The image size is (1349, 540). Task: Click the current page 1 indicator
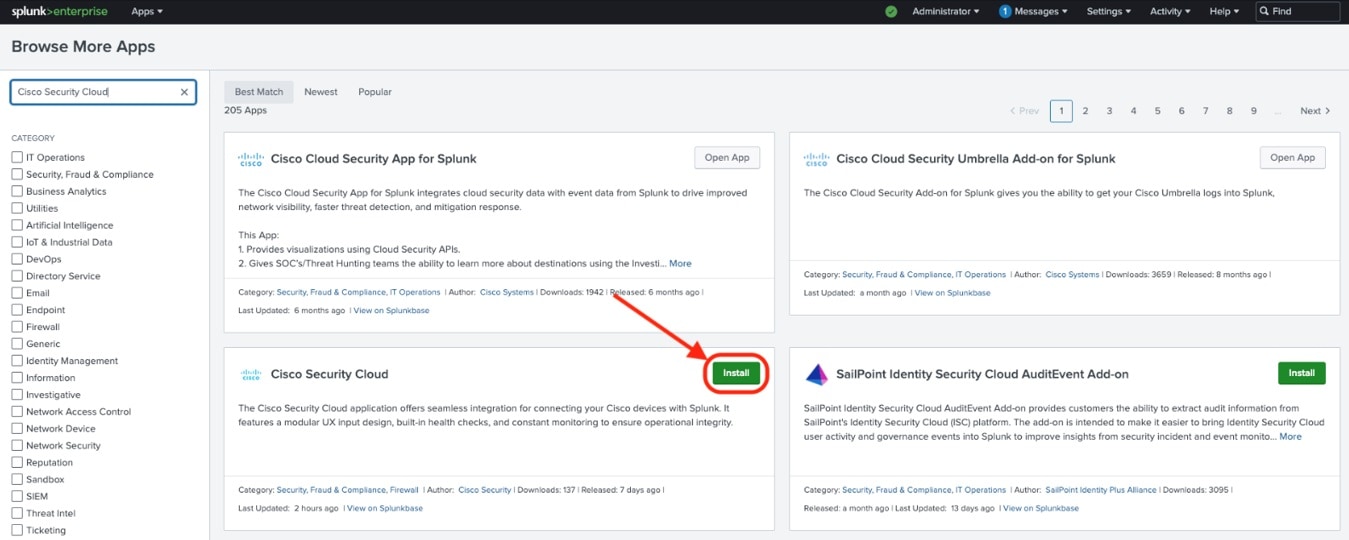(x=1061, y=111)
